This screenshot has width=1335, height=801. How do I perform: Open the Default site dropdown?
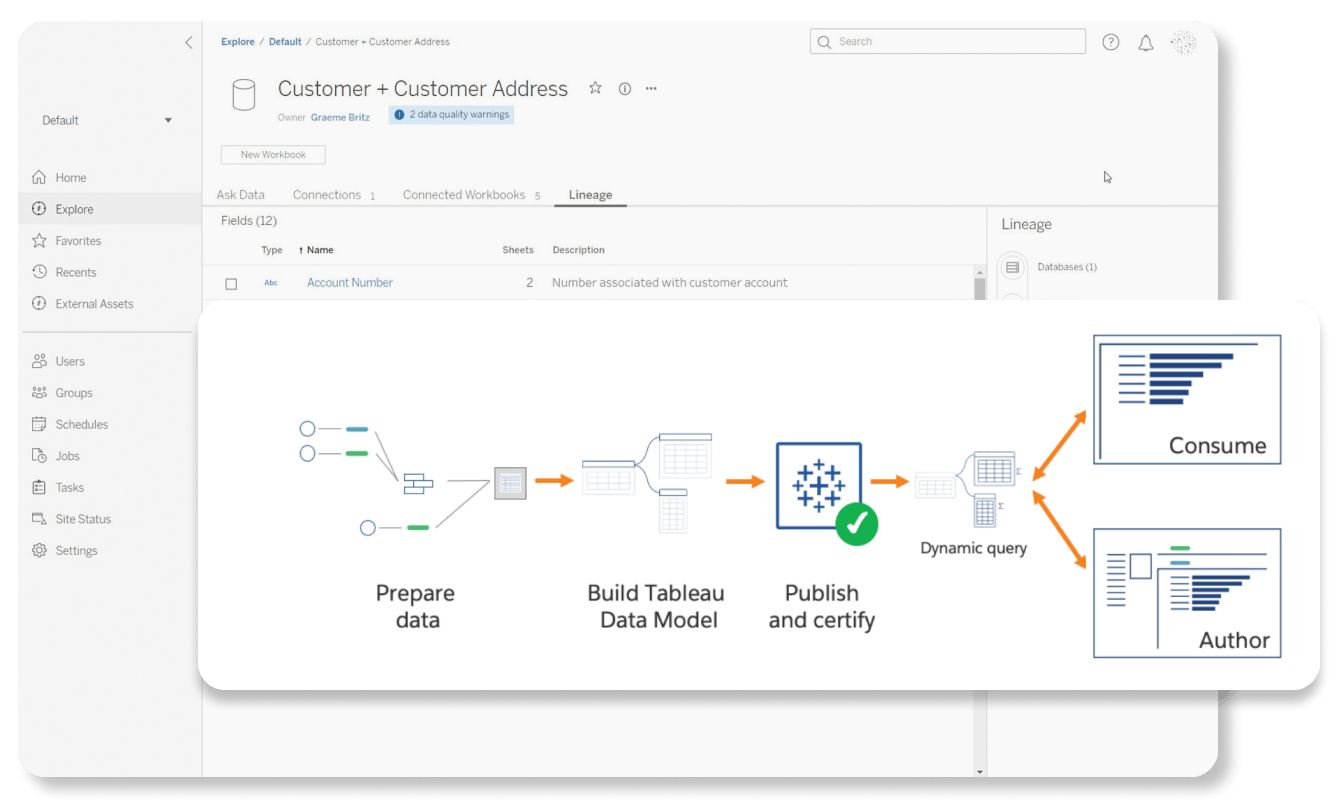click(107, 120)
